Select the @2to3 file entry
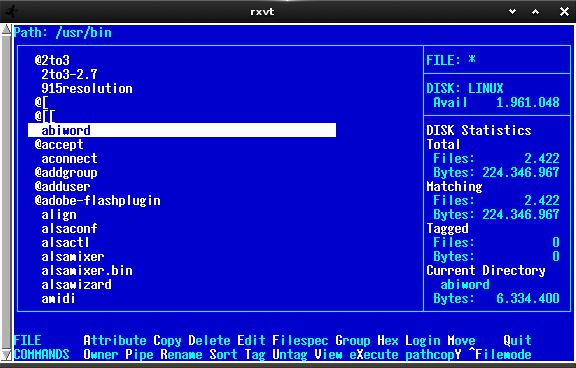The width and height of the screenshot is (576, 368). [52, 60]
